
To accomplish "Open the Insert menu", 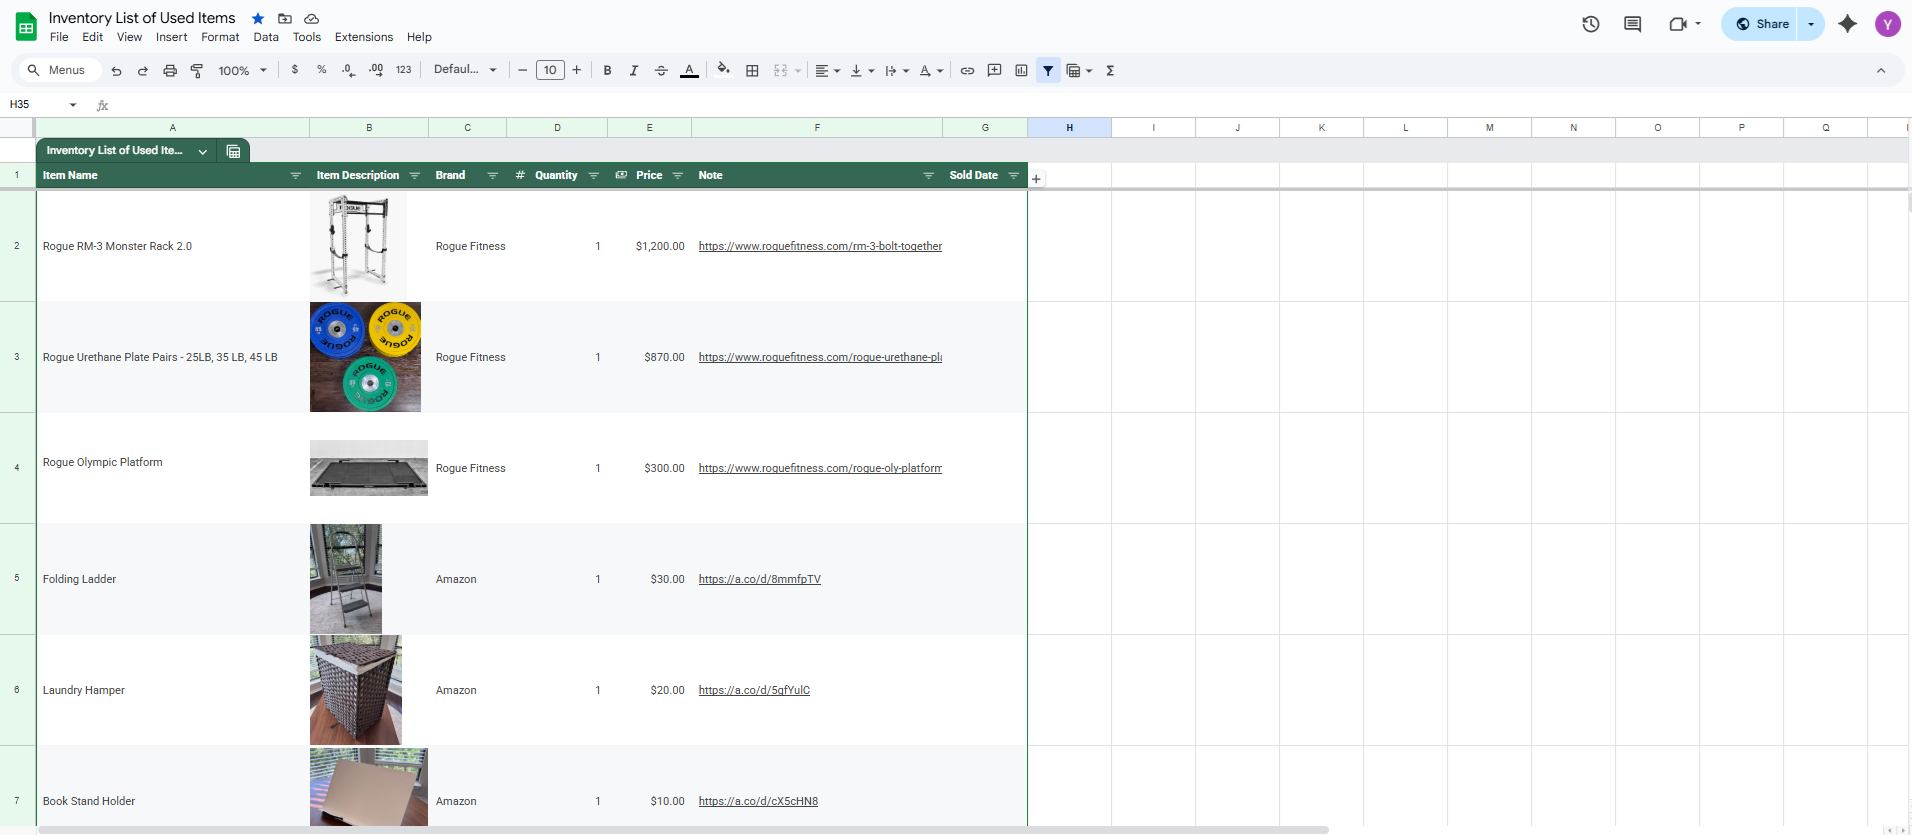I will click(172, 37).
